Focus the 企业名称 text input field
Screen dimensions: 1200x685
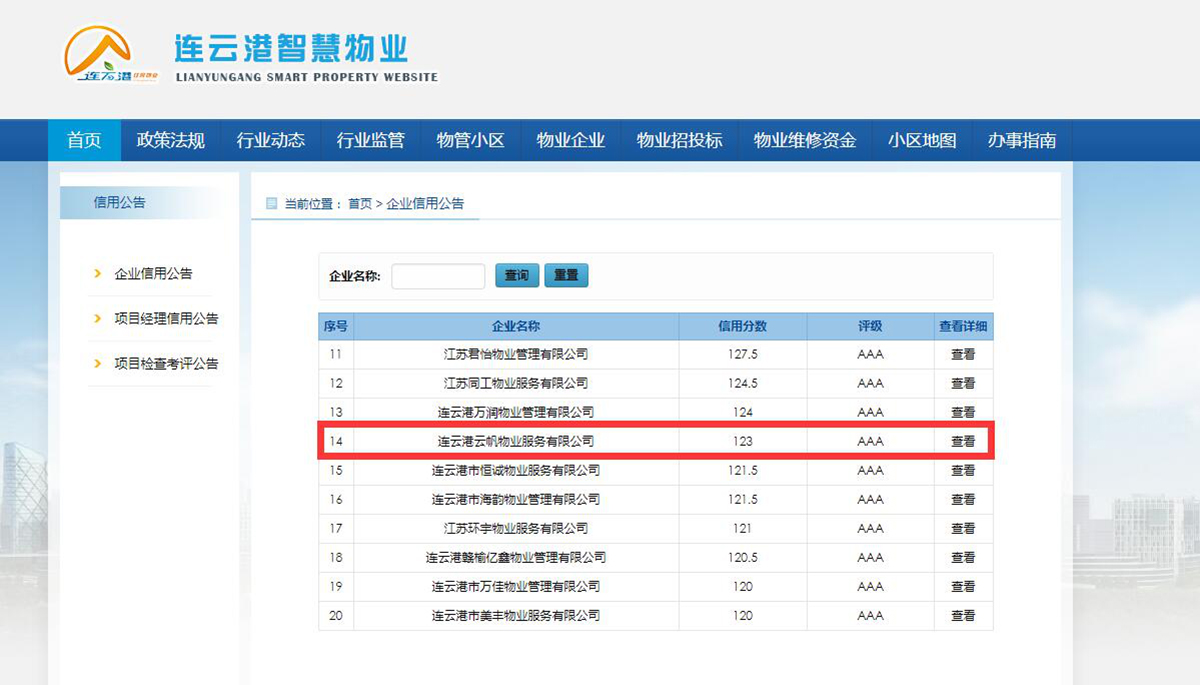point(438,276)
